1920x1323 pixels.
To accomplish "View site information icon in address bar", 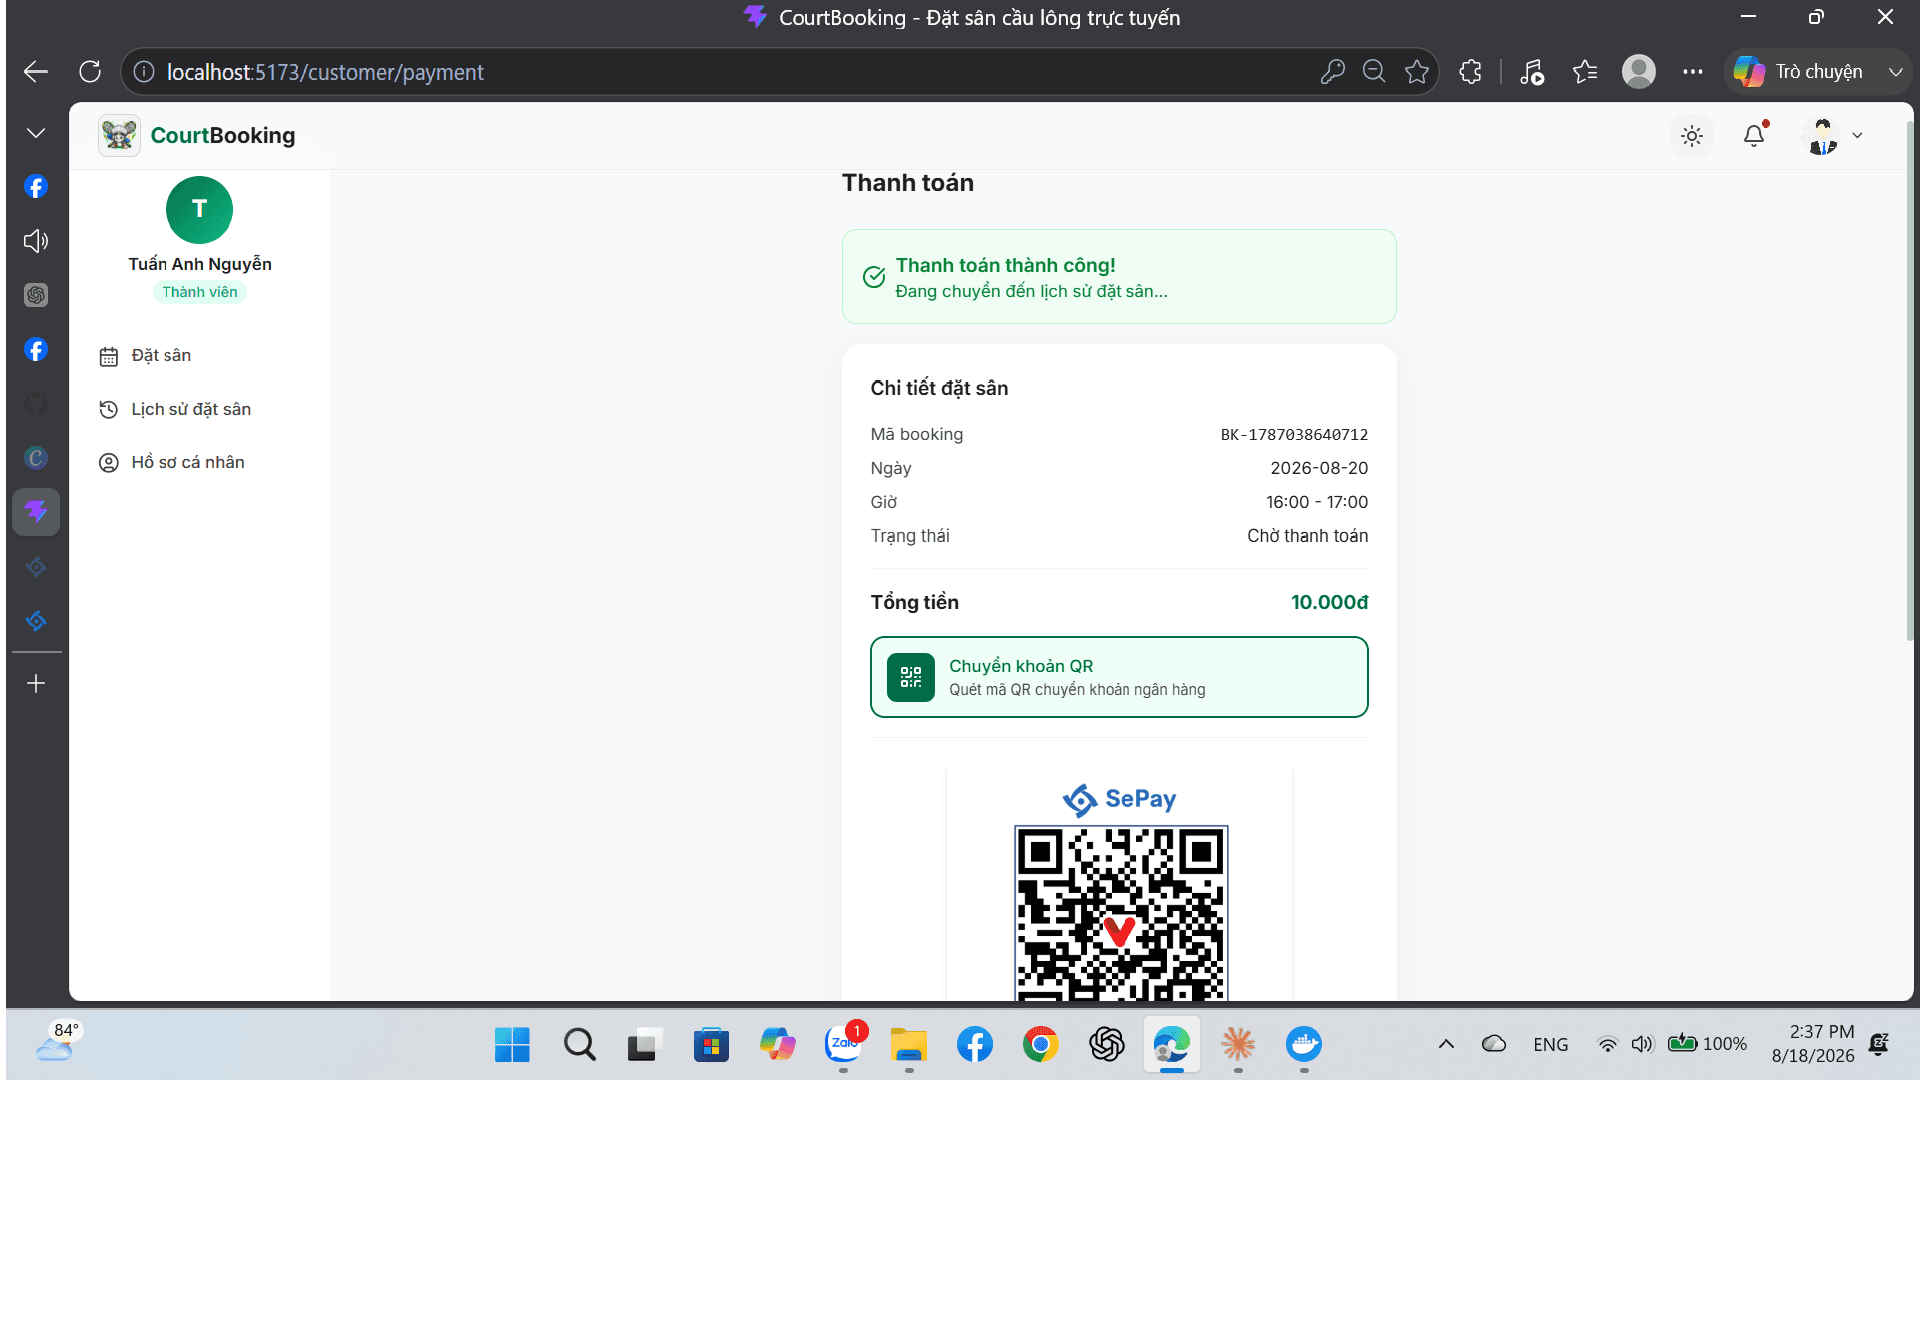I will (x=144, y=72).
